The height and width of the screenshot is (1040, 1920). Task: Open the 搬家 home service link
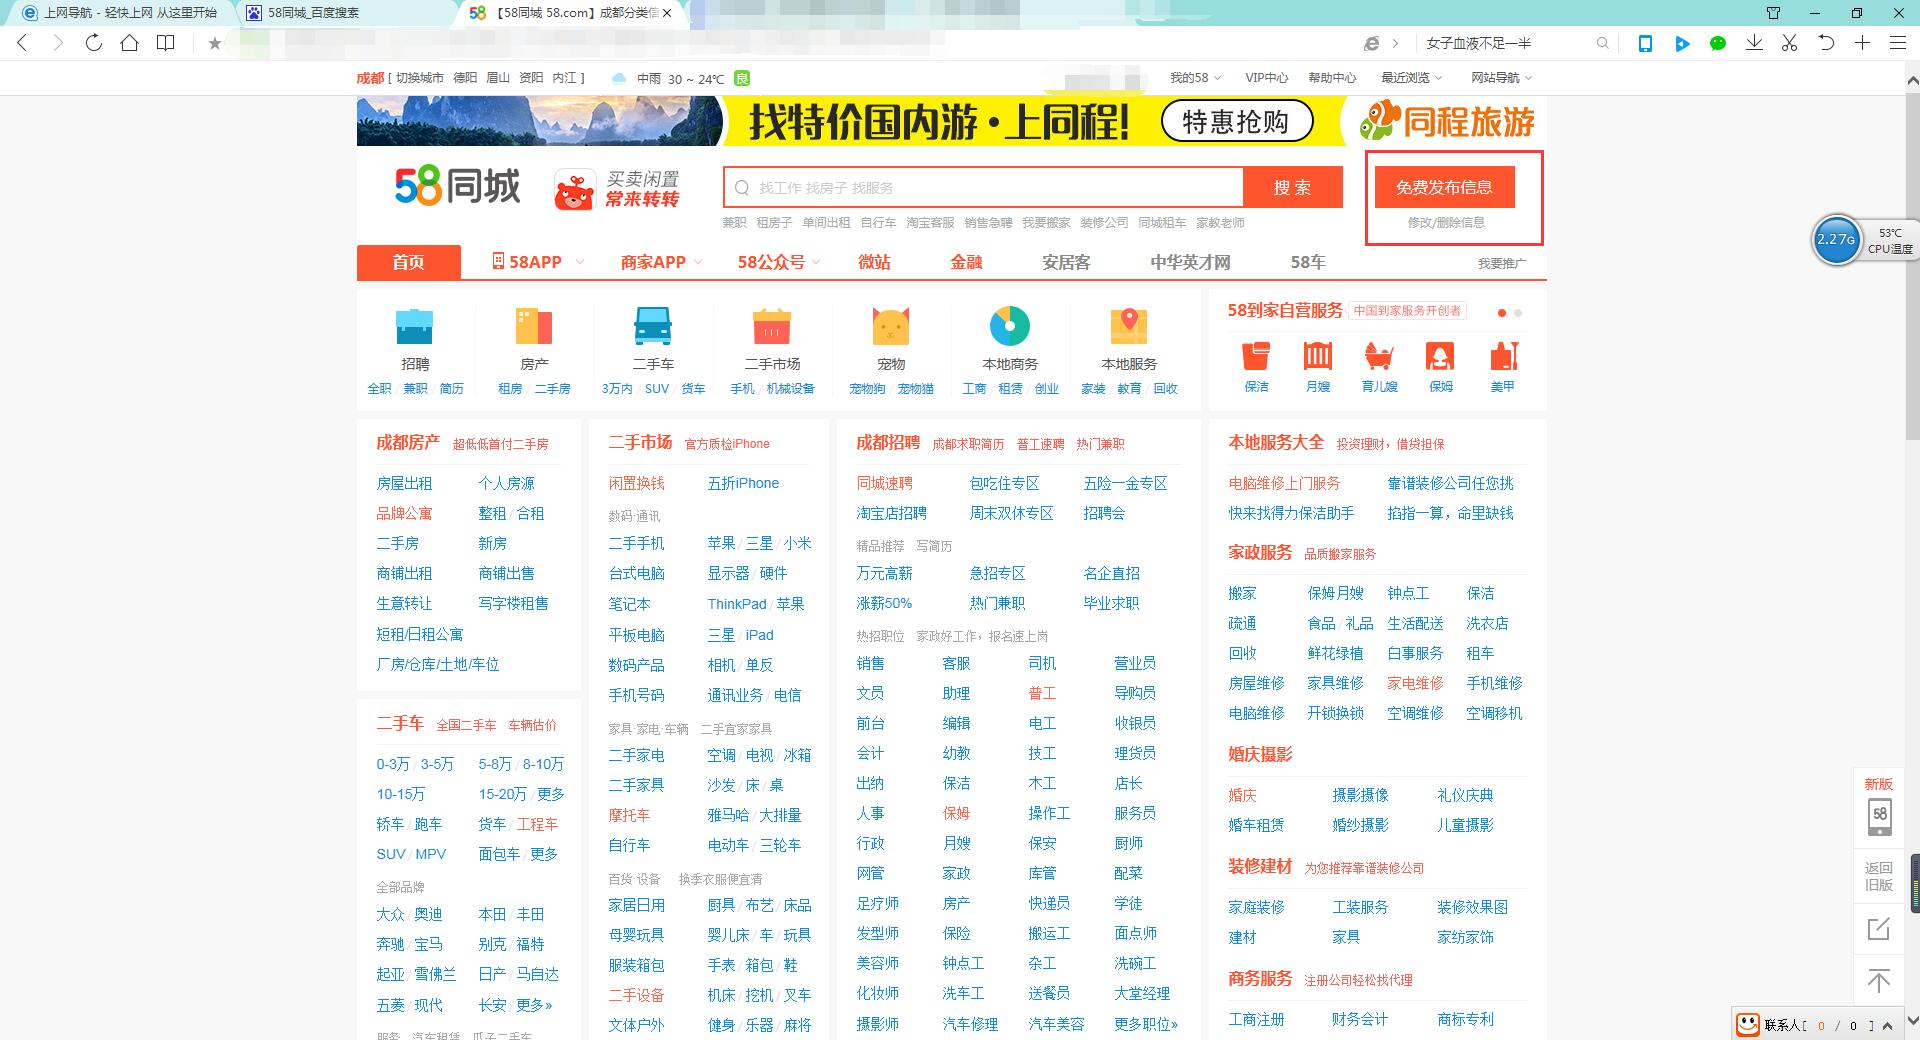[x=1242, y=593]
